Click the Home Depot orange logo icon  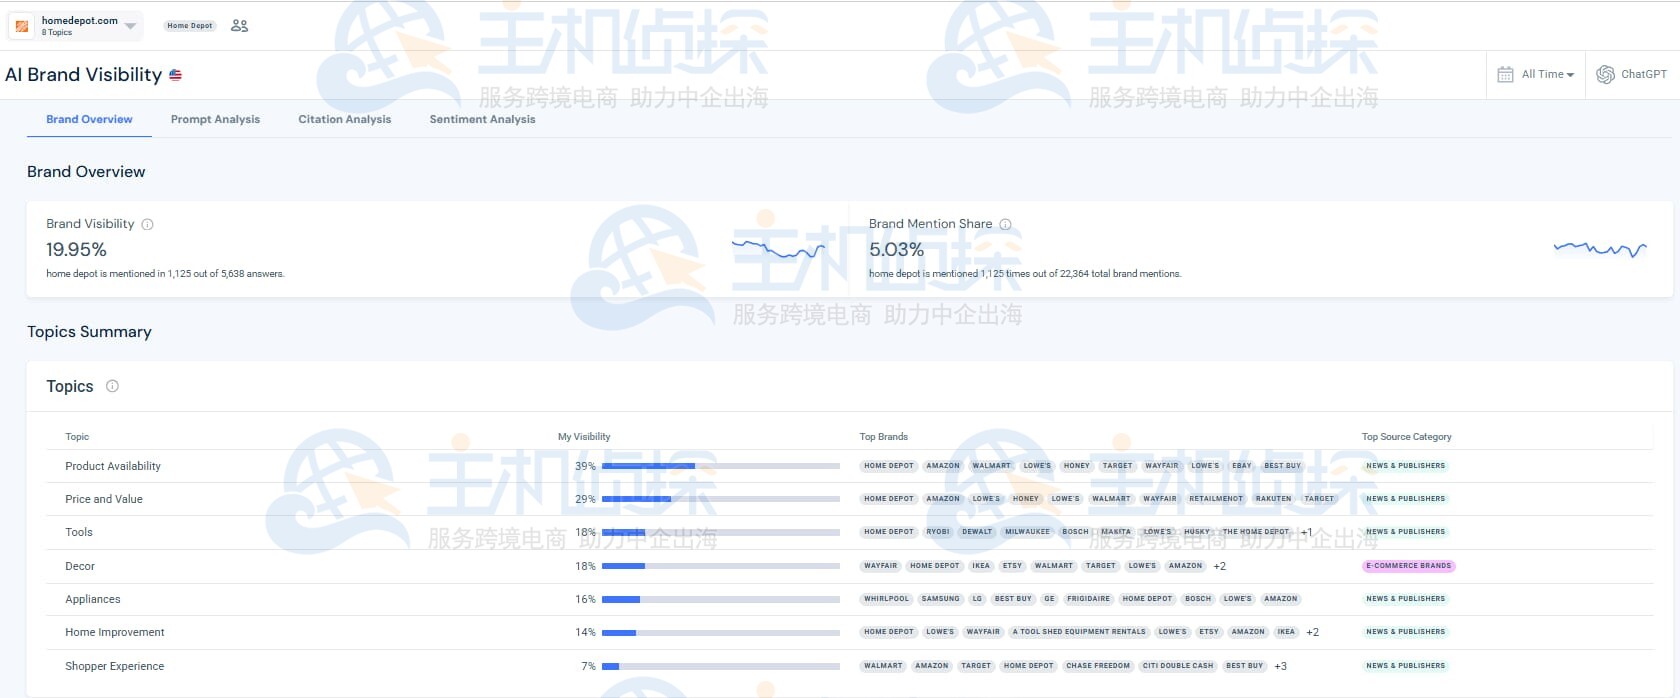tap(22, 26)
